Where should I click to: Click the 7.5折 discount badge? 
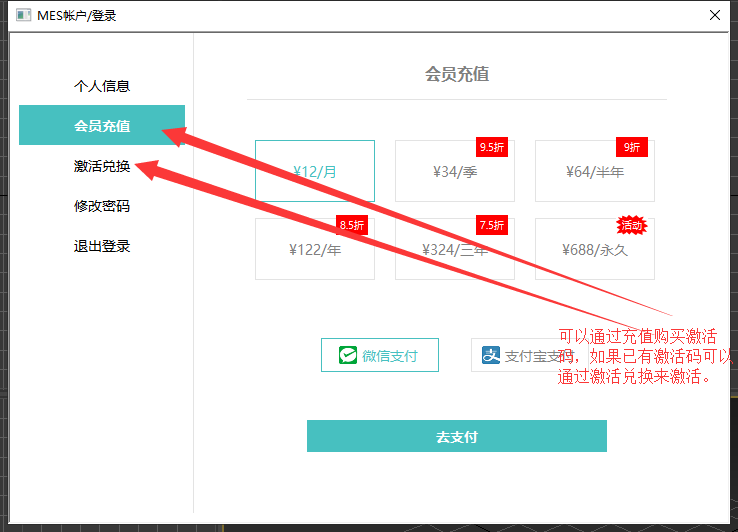click(492, 225)
